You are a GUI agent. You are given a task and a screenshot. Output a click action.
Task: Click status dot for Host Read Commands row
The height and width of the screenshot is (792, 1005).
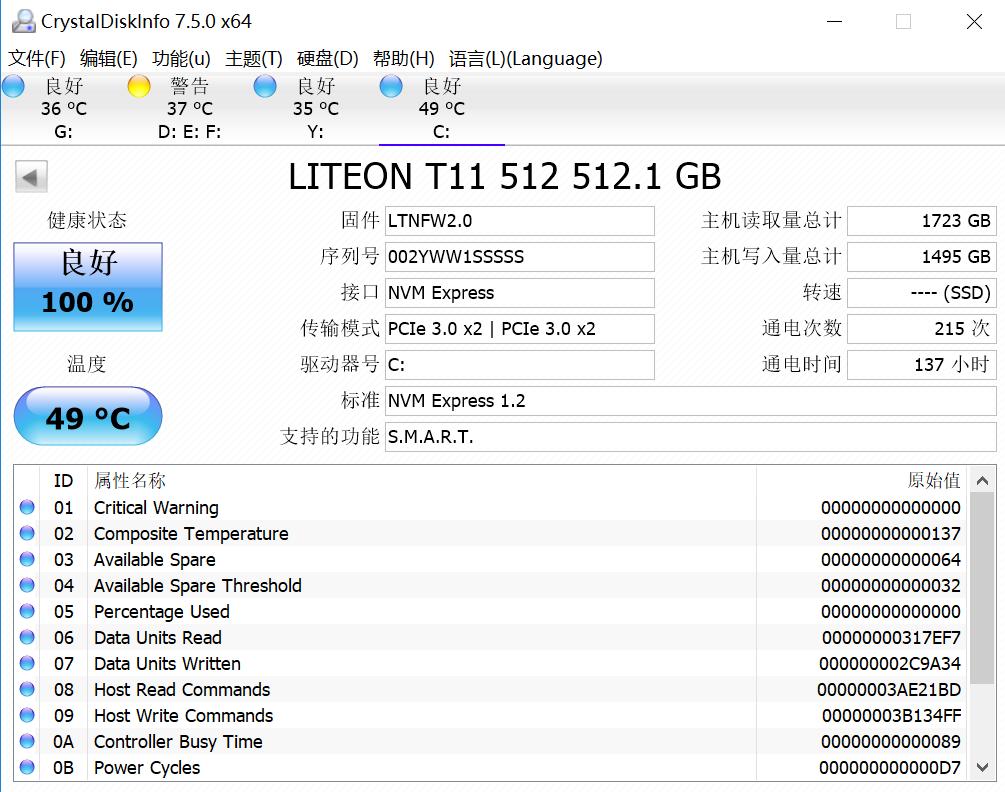pyautogui.click(x=27, y=689)
